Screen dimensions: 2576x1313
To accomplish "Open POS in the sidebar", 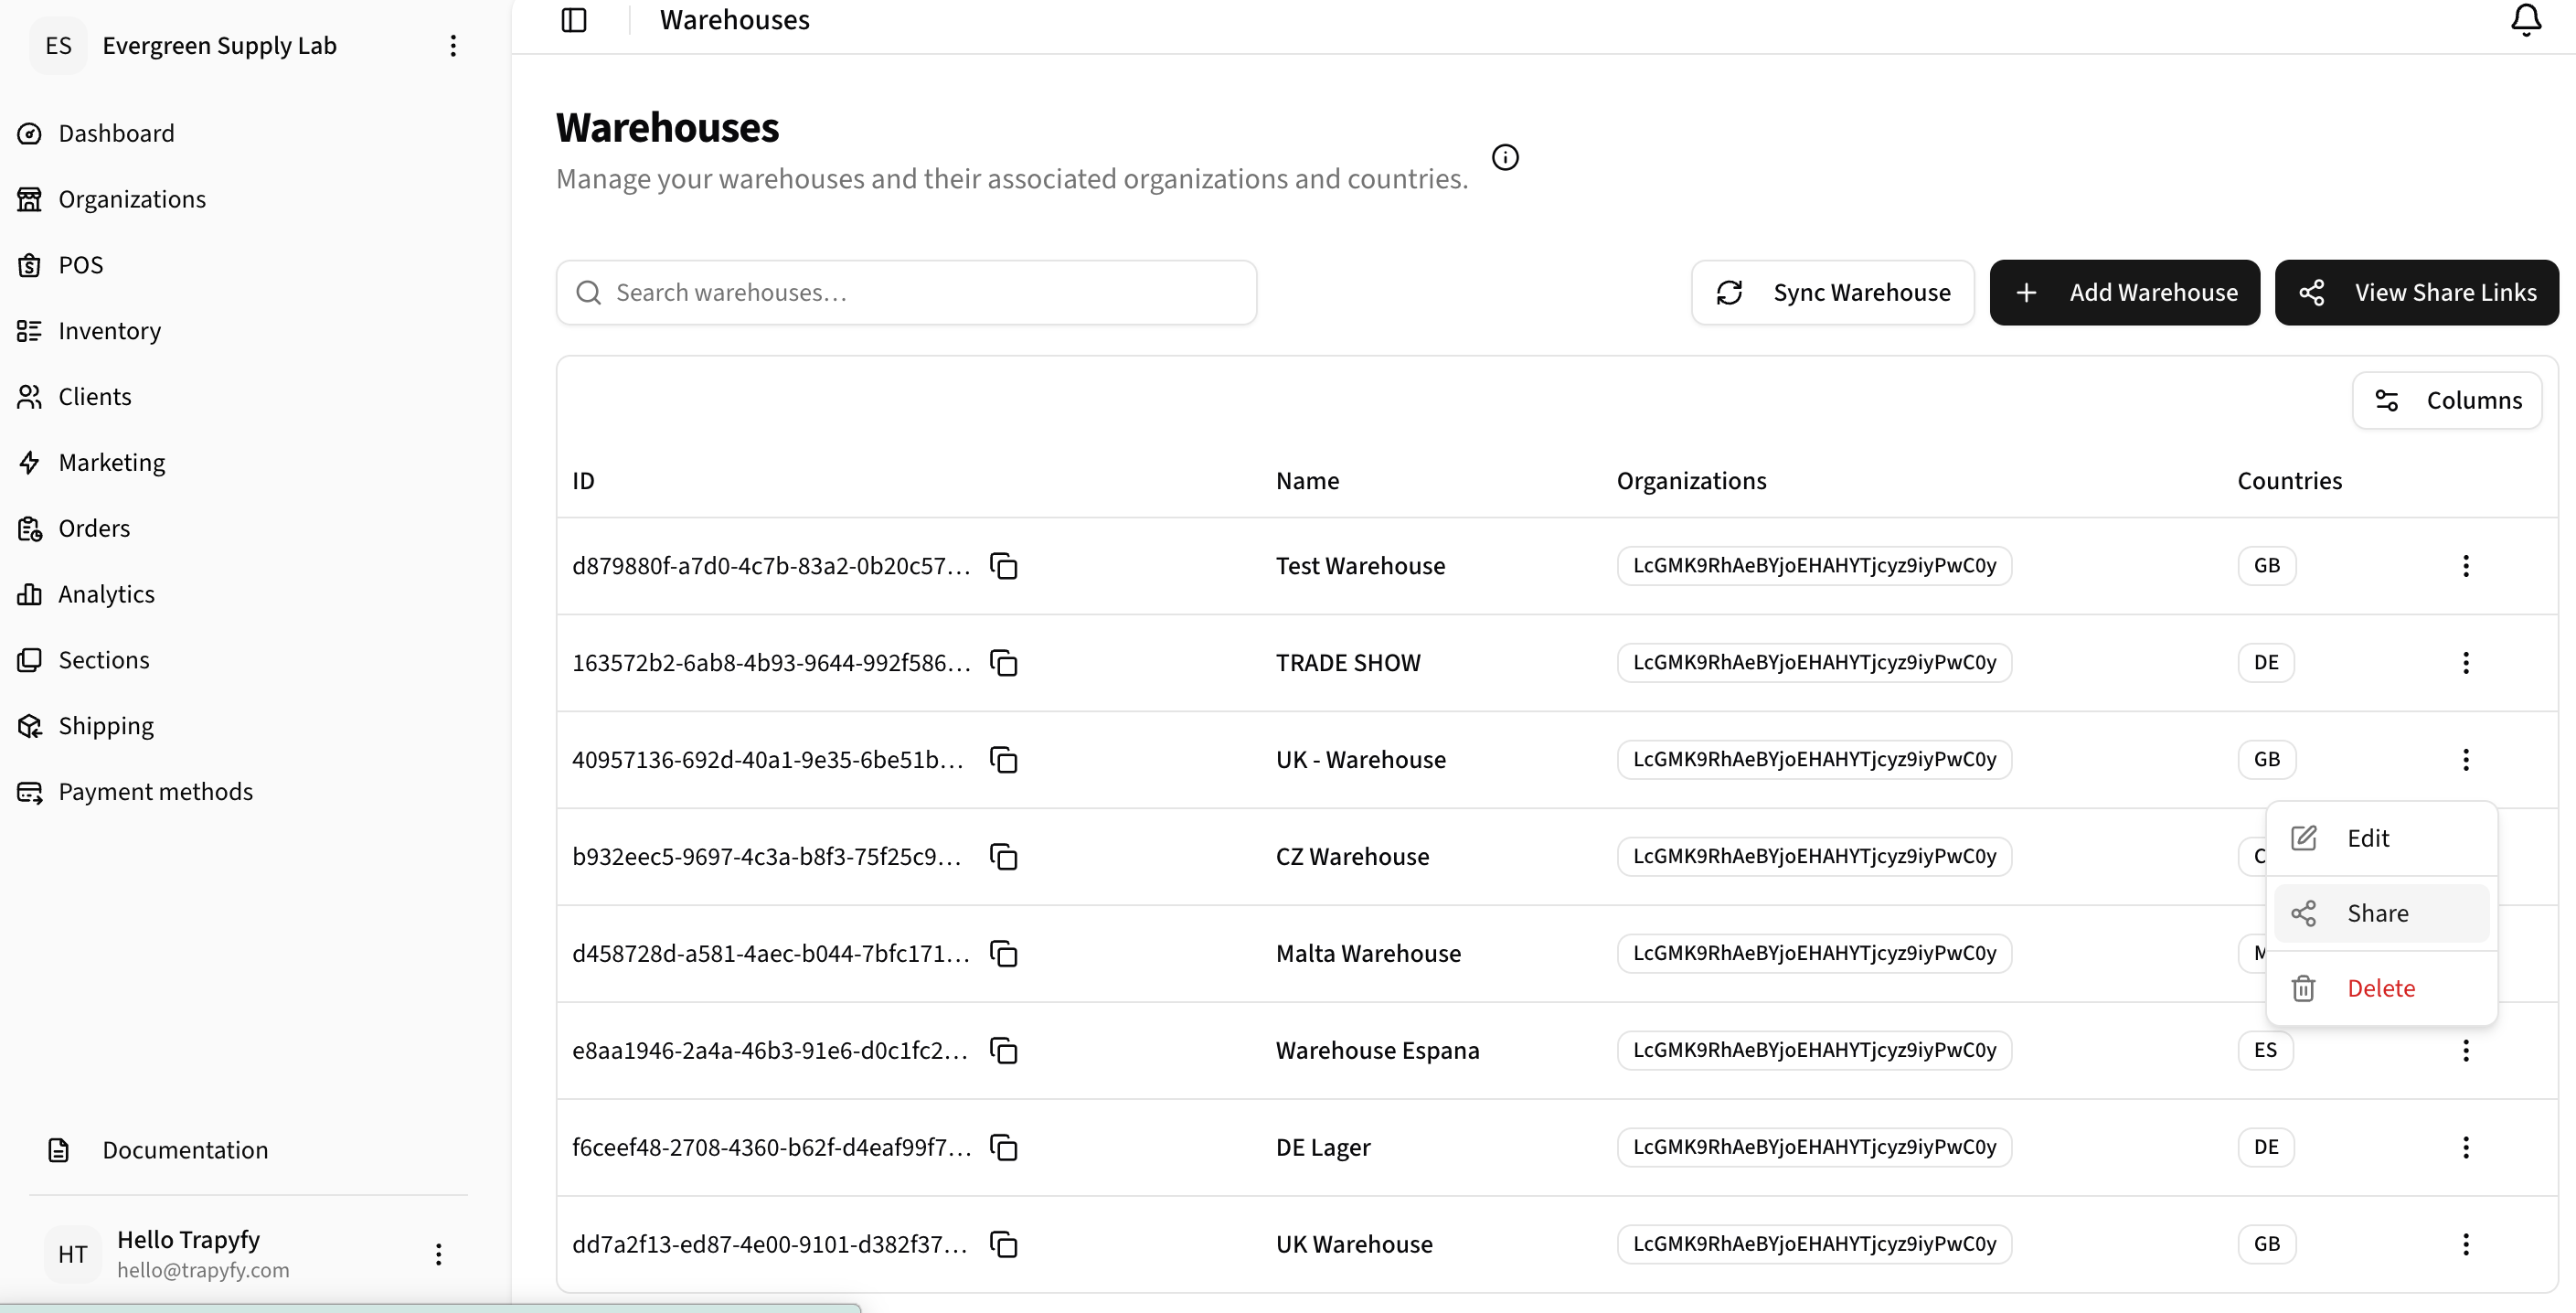I will (x=81, y=265).
